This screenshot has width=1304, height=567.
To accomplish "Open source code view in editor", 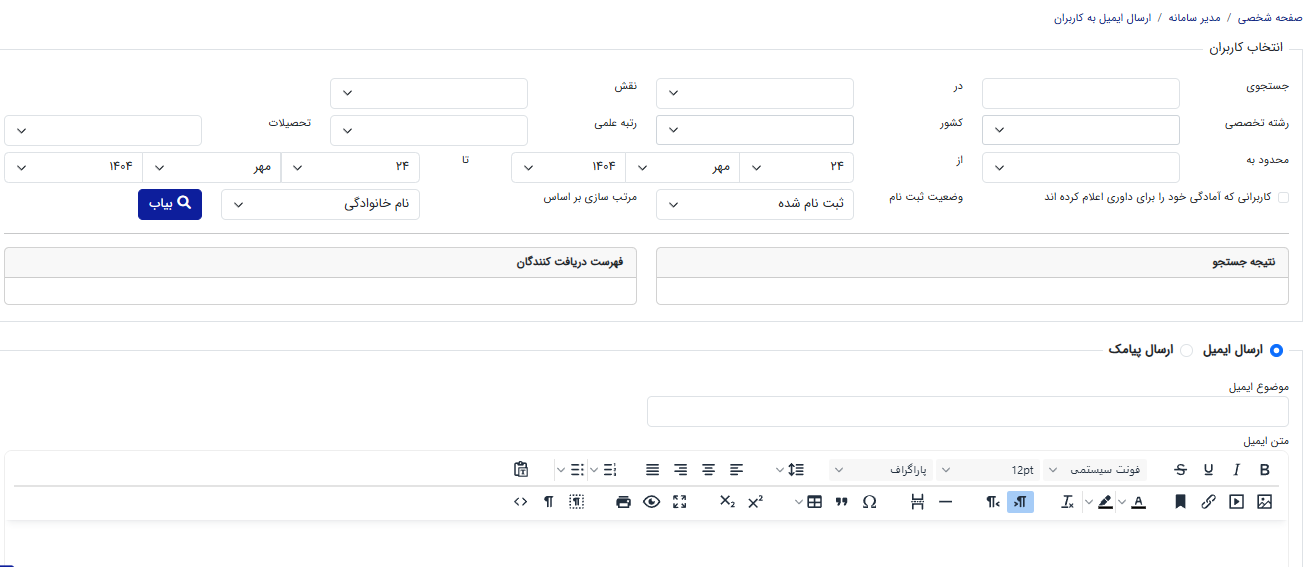I will [x=520, y=502].
